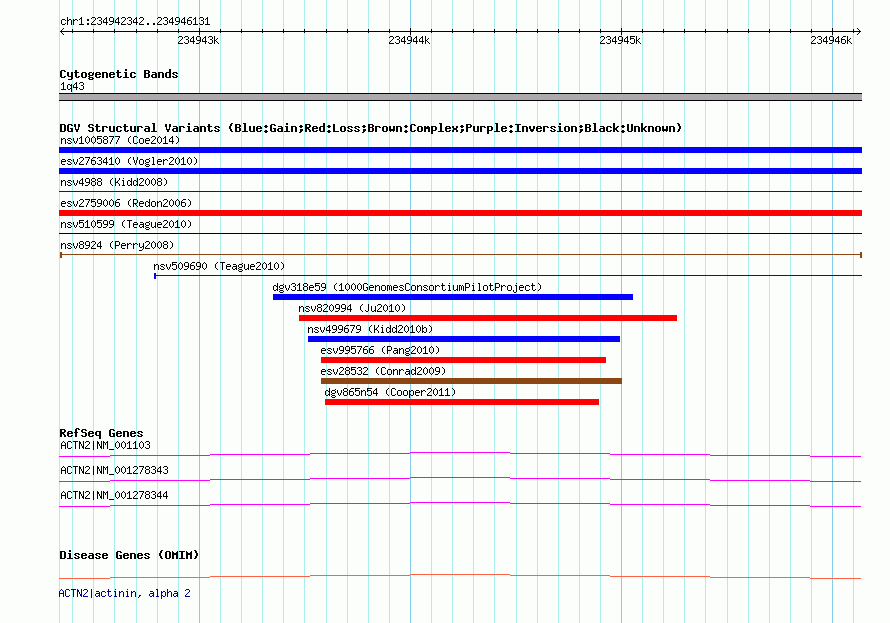Click the right arrow of the coordinate ruler
The width and height of the screenshot is (890, 623).
[858, 31]
